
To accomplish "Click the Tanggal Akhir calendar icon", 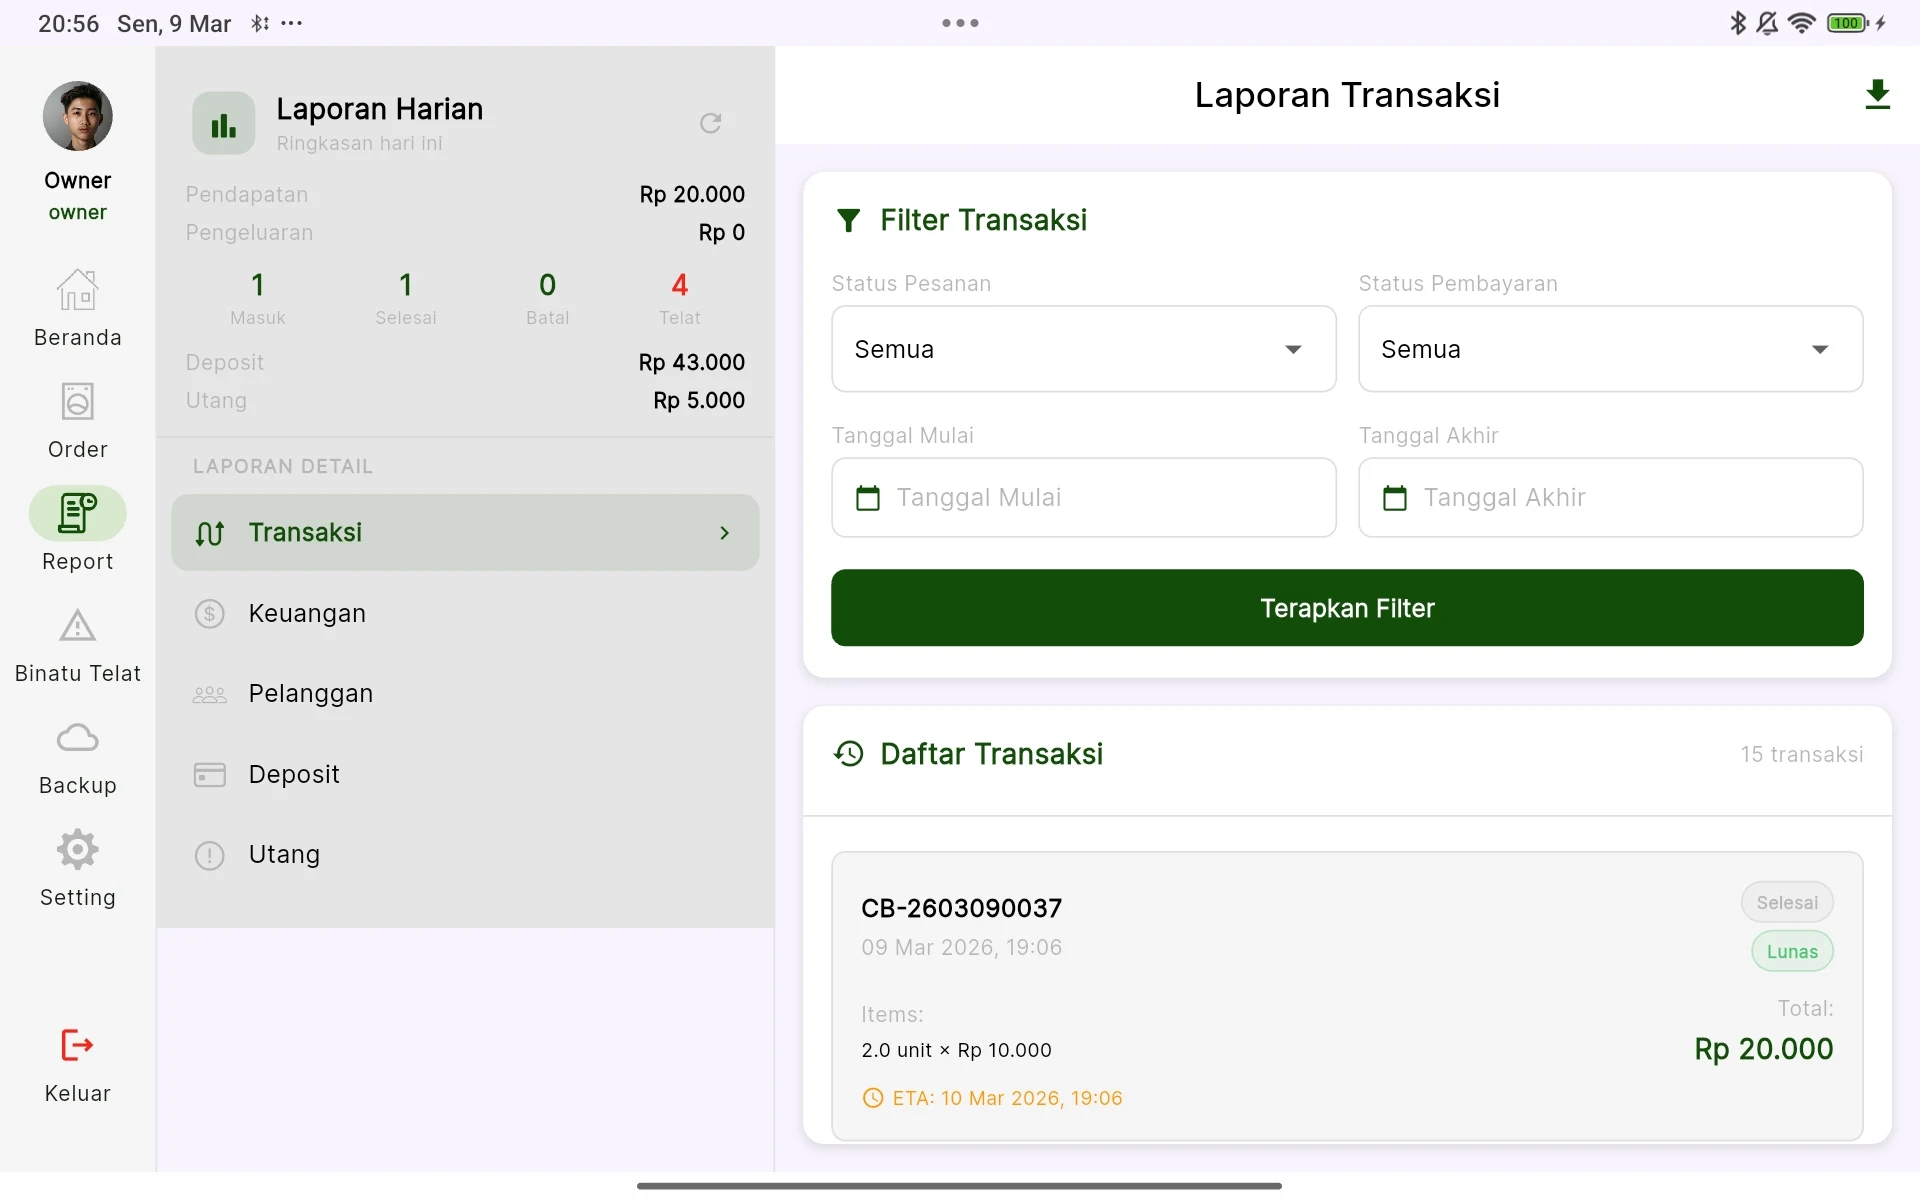I will [x=1394, y=498].
